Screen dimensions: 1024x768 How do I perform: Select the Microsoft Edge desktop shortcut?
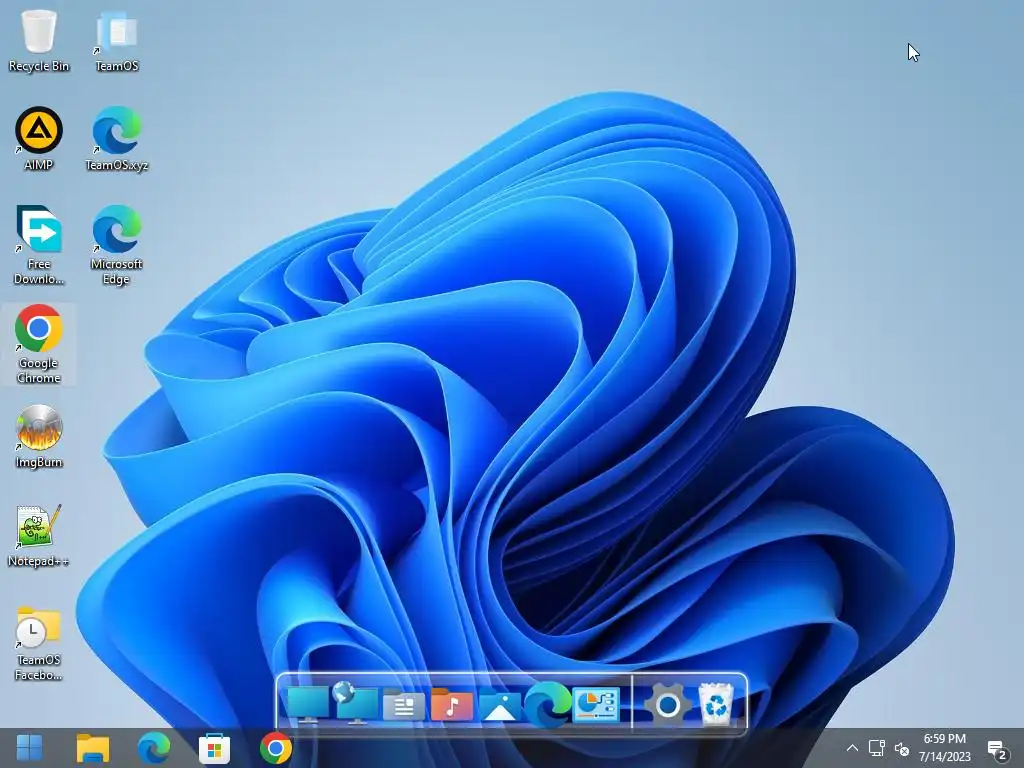click(117, 245)
